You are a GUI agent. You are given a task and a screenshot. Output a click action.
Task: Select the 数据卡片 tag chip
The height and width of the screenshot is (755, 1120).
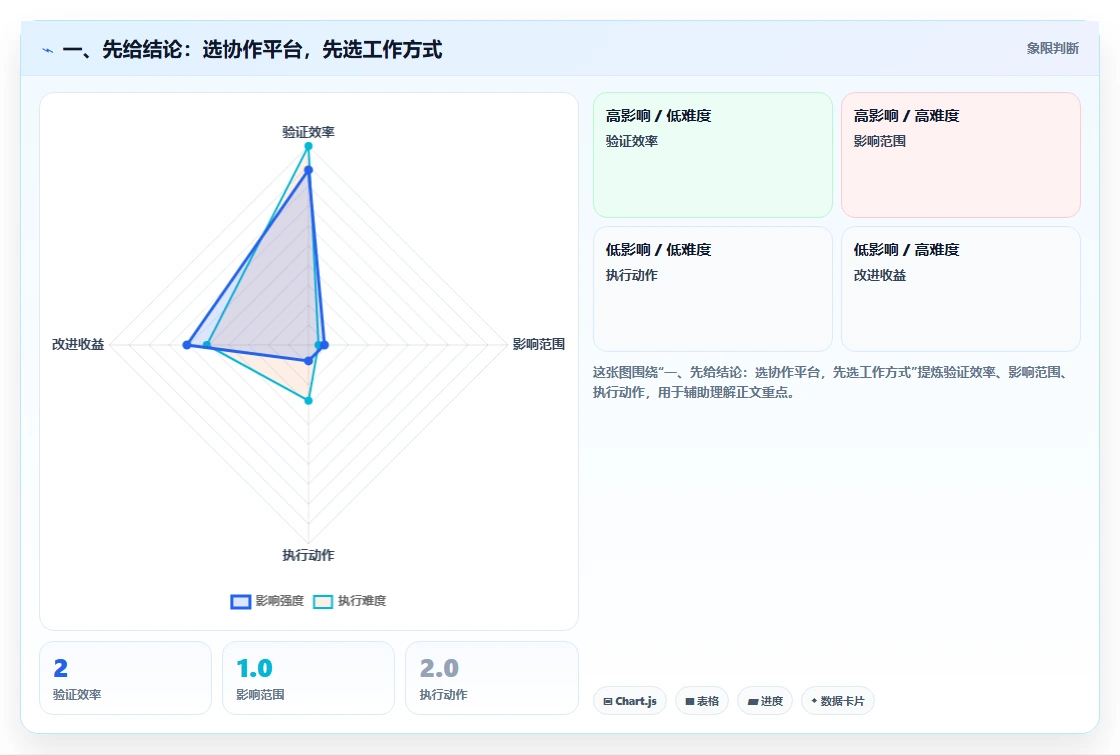[x=838, y=701]
